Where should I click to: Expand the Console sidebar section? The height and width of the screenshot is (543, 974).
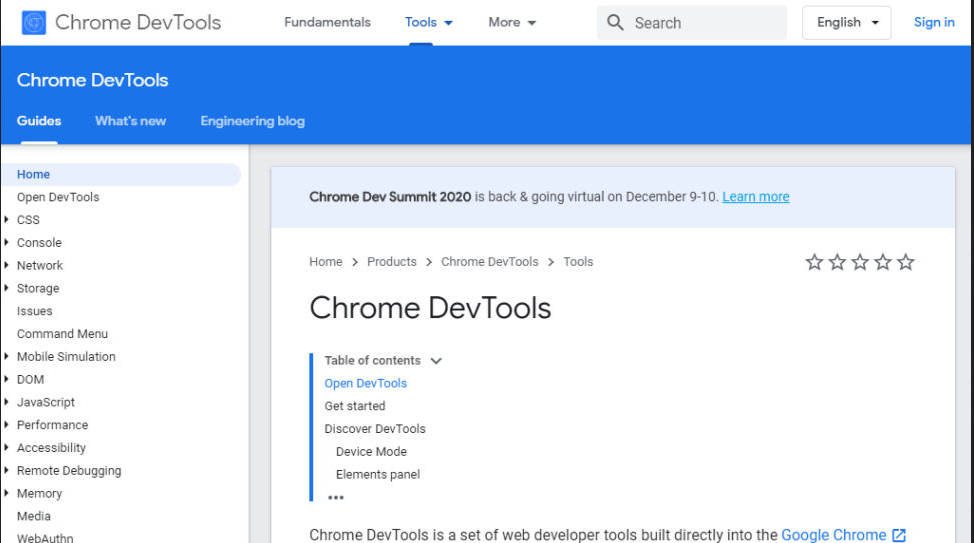(6, 242)
